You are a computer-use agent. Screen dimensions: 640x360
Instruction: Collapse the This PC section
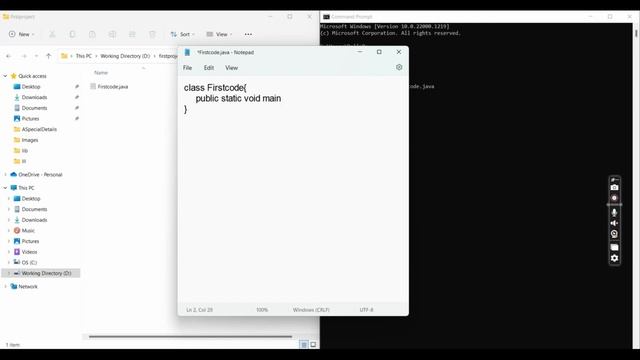pos(5,188)
